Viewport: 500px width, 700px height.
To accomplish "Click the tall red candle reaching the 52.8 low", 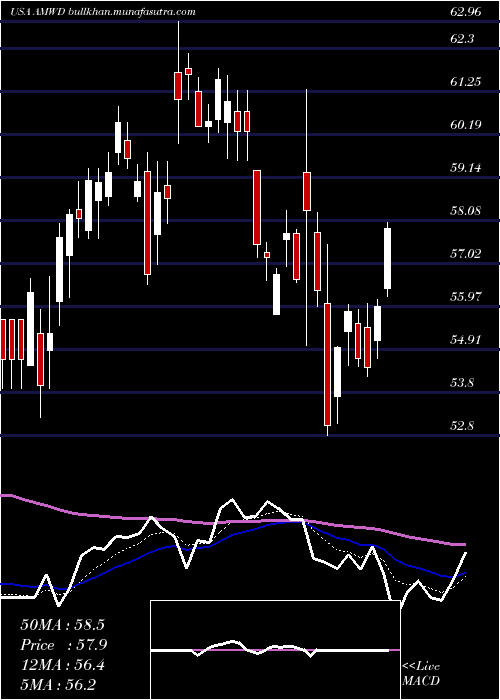I will (328, 364).
